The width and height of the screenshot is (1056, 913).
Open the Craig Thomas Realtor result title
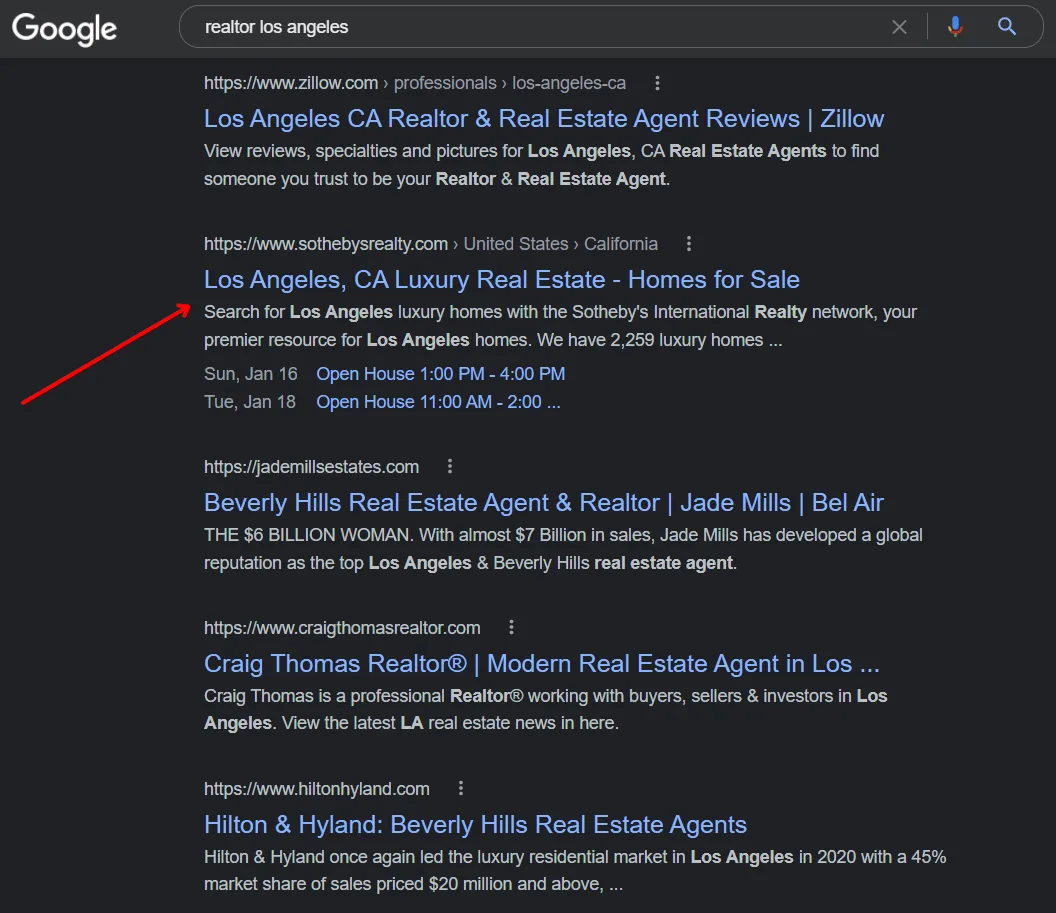tap(541, 663)
